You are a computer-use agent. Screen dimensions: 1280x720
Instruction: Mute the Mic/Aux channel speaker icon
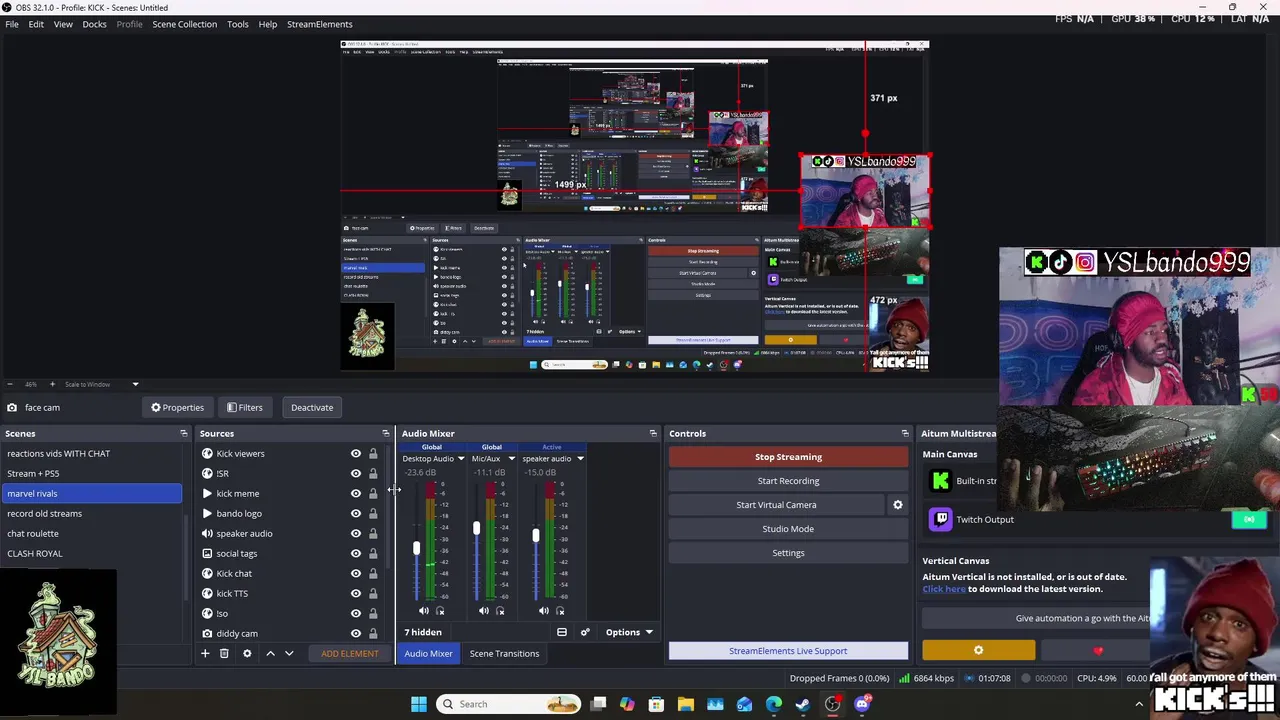(484, 610)
